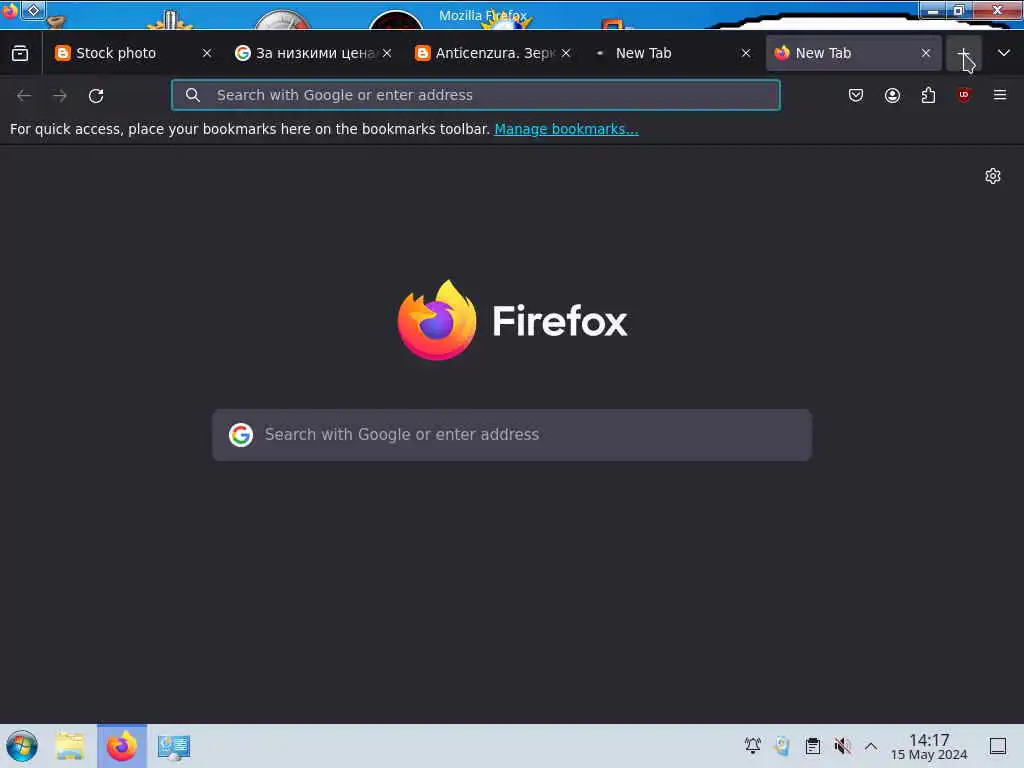
Task: Close the Stock photo tab
Action: click(207, 53)
